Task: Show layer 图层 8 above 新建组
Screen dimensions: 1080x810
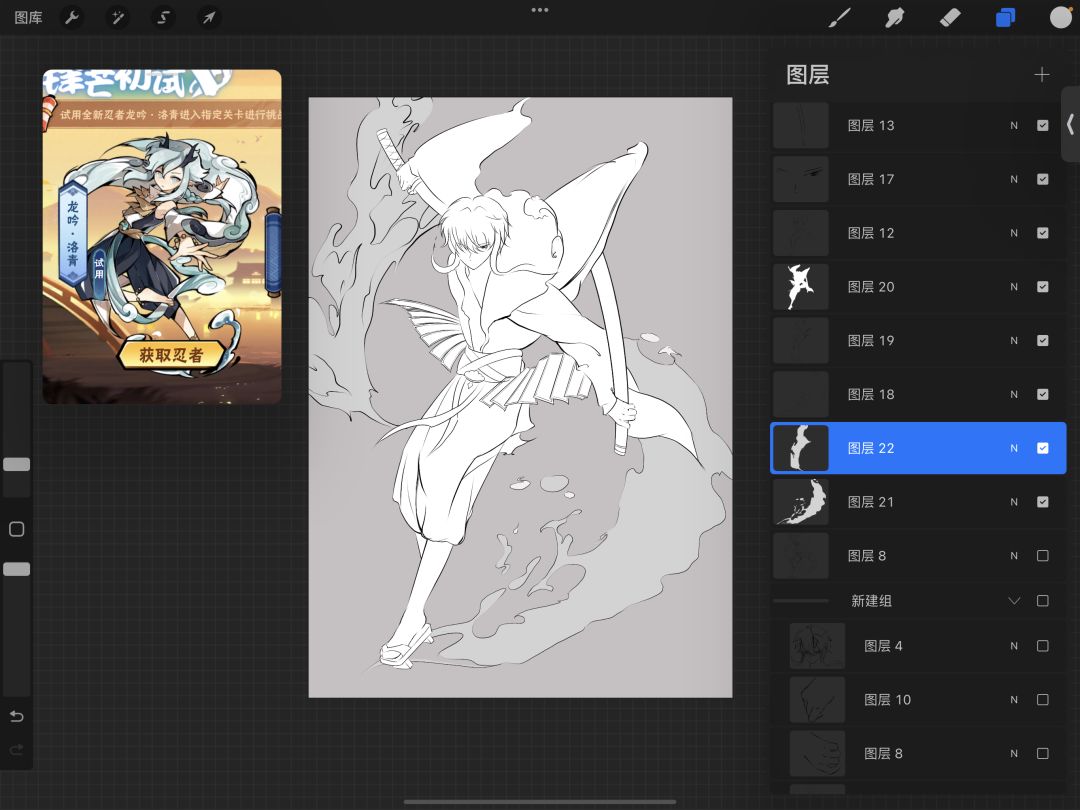Action: pos(1043,556)
